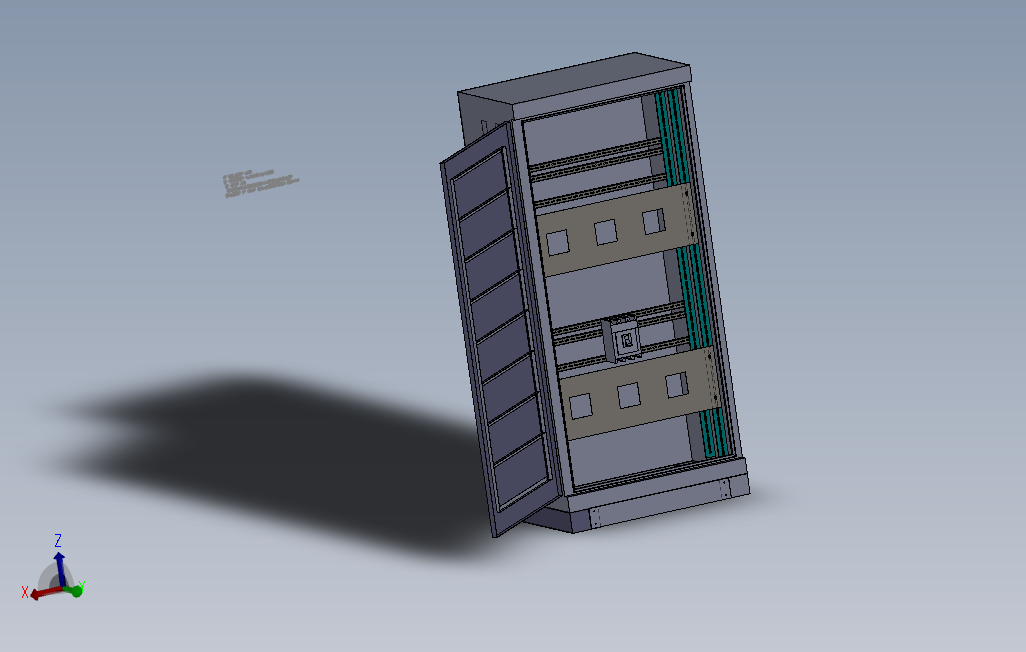Select the lower beige mounting plate
The height and width of the screenshot is (652, 1026).
click(639, 393)
